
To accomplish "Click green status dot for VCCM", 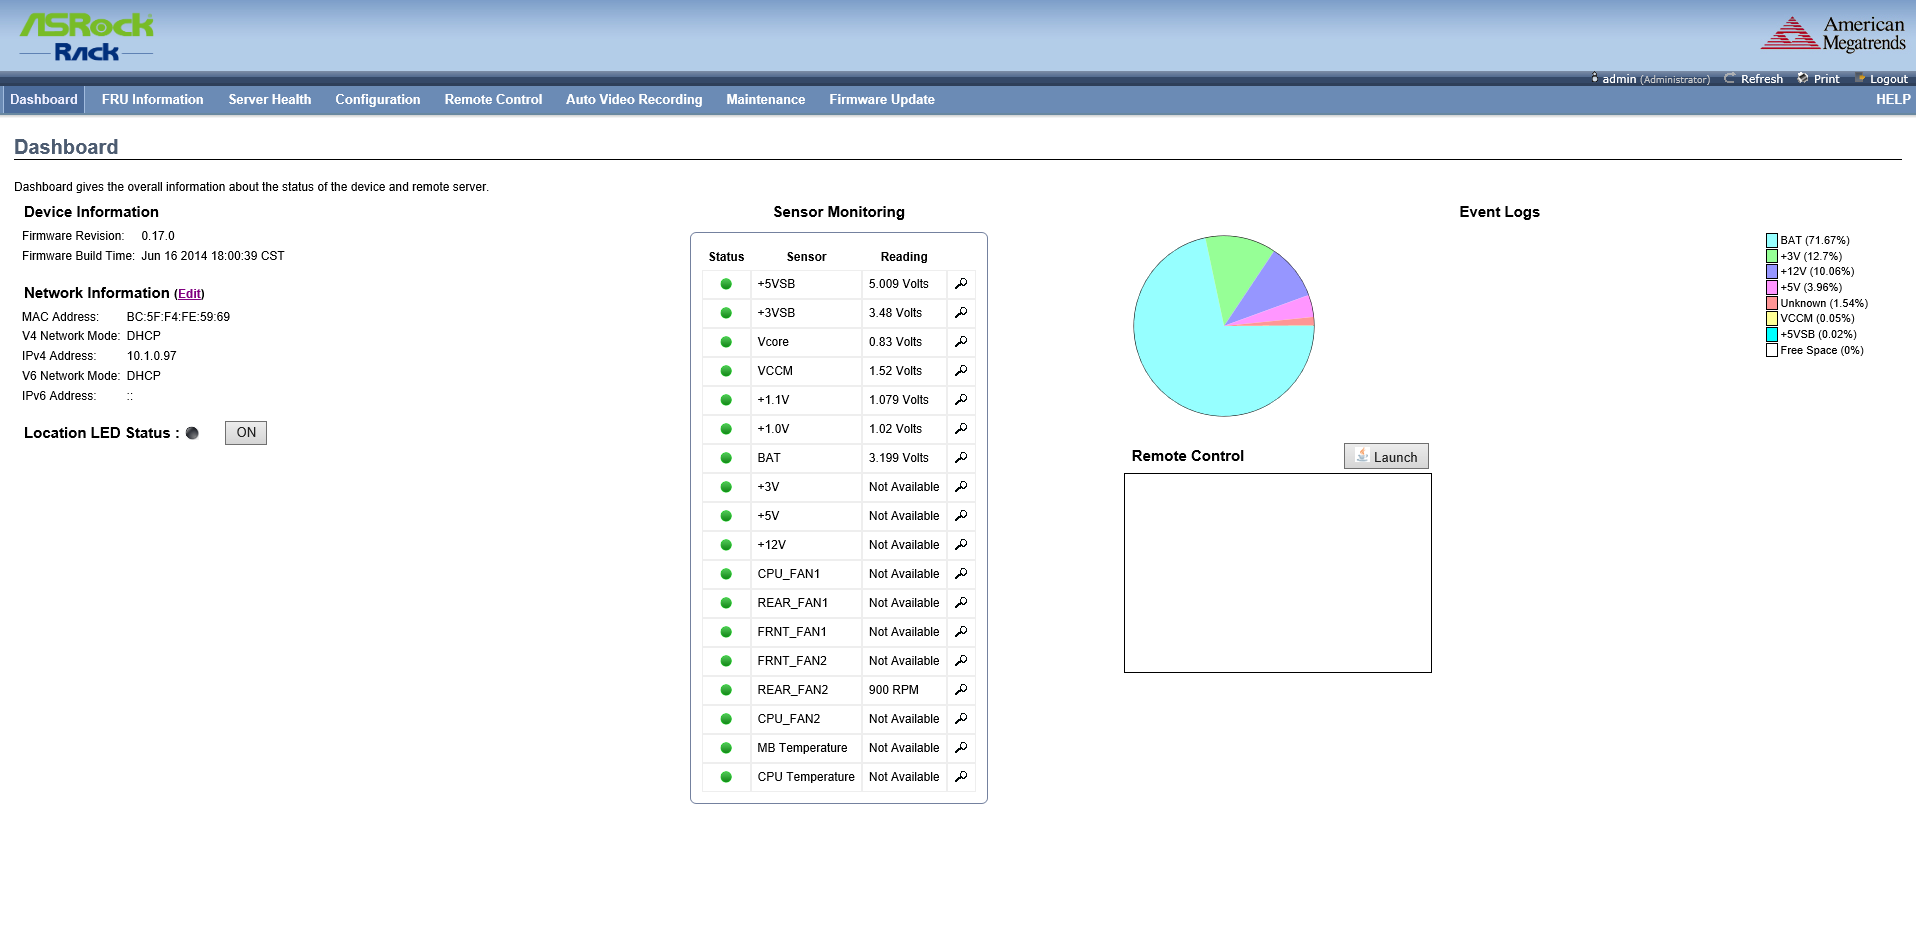I will (726, 371).
